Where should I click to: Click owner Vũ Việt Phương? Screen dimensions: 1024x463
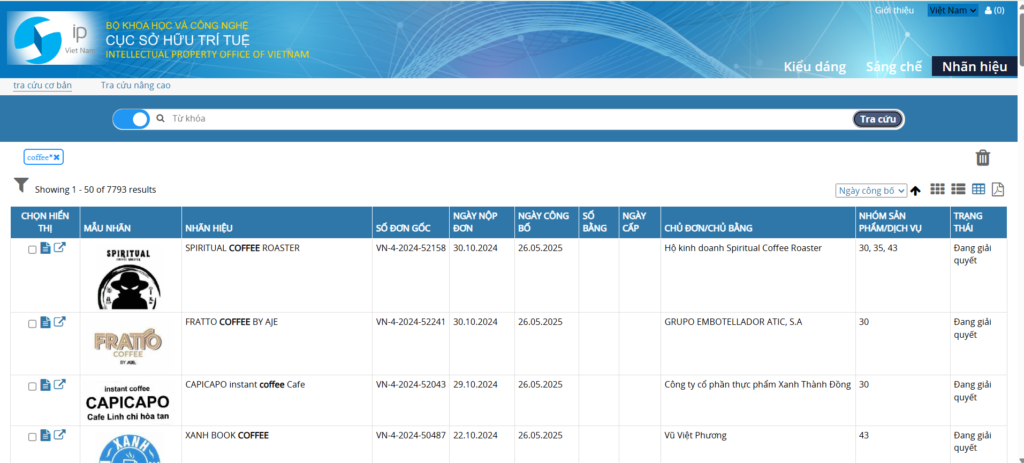(695, 436)
